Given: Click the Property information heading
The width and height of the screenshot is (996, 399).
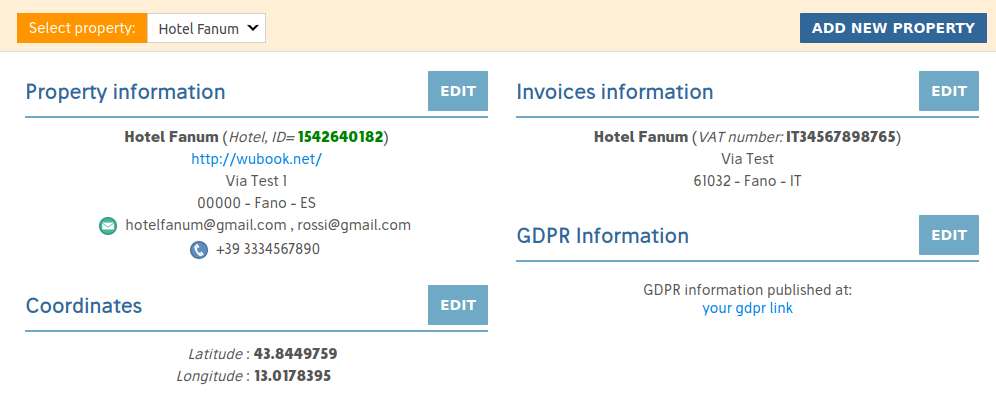Looking at the screenshot, I should pos(125,91).
